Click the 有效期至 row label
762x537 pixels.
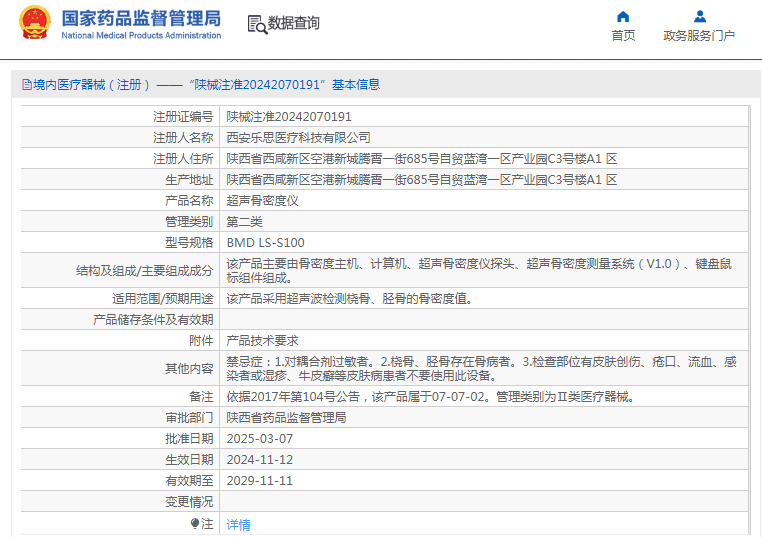pyautogui.click(x=189, y=481)
